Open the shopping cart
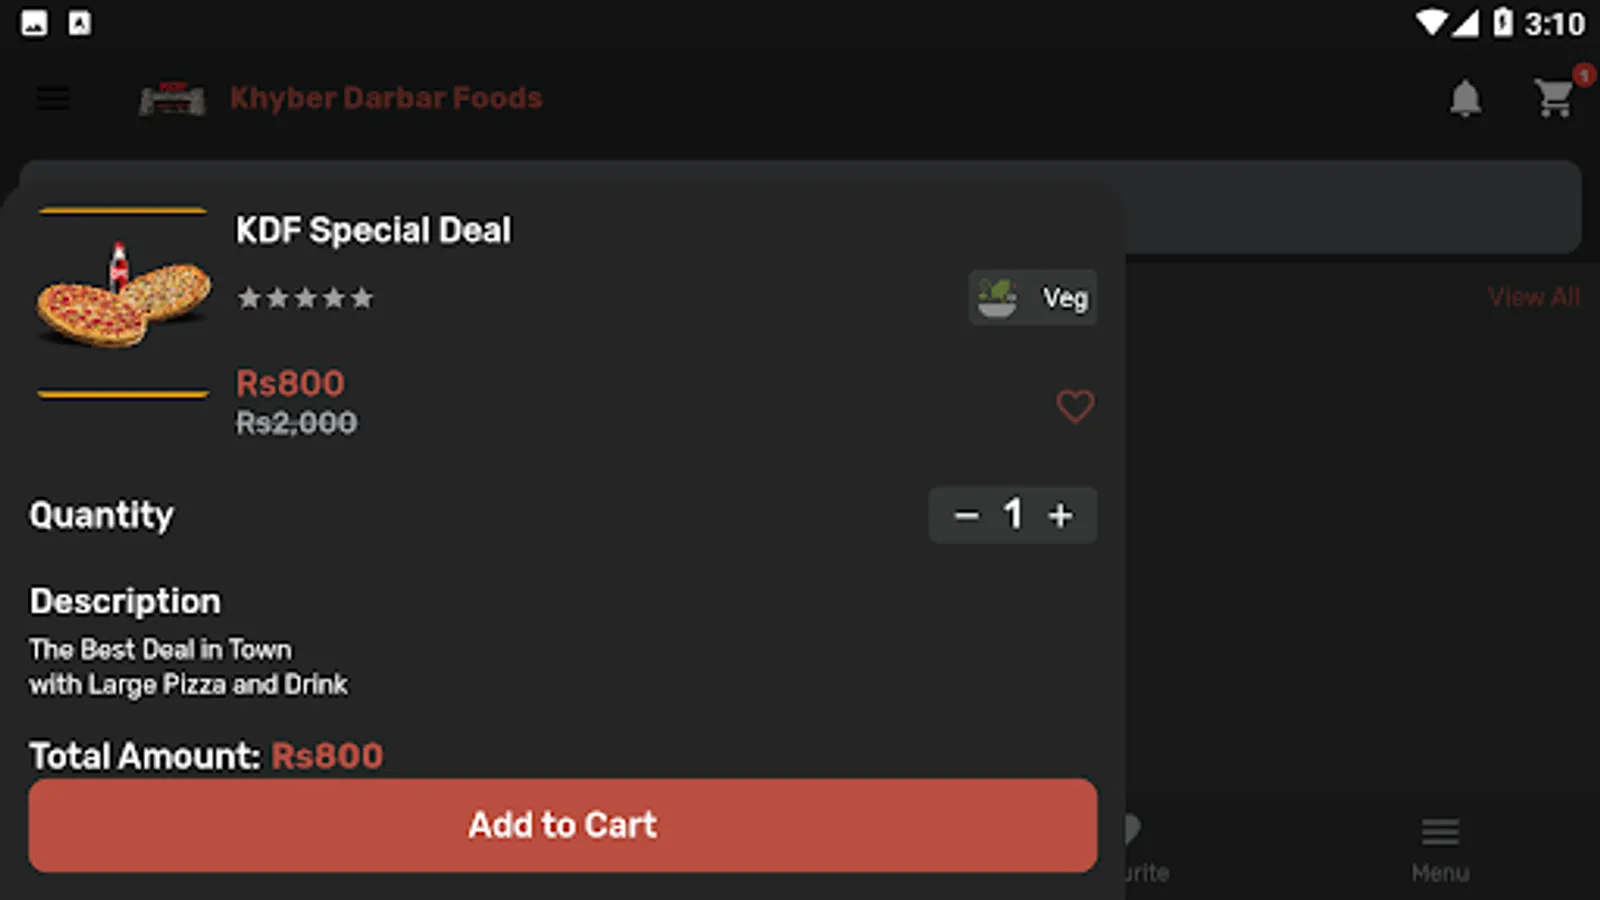The width and height of the screenshot is (1600, 900). 1554,98
